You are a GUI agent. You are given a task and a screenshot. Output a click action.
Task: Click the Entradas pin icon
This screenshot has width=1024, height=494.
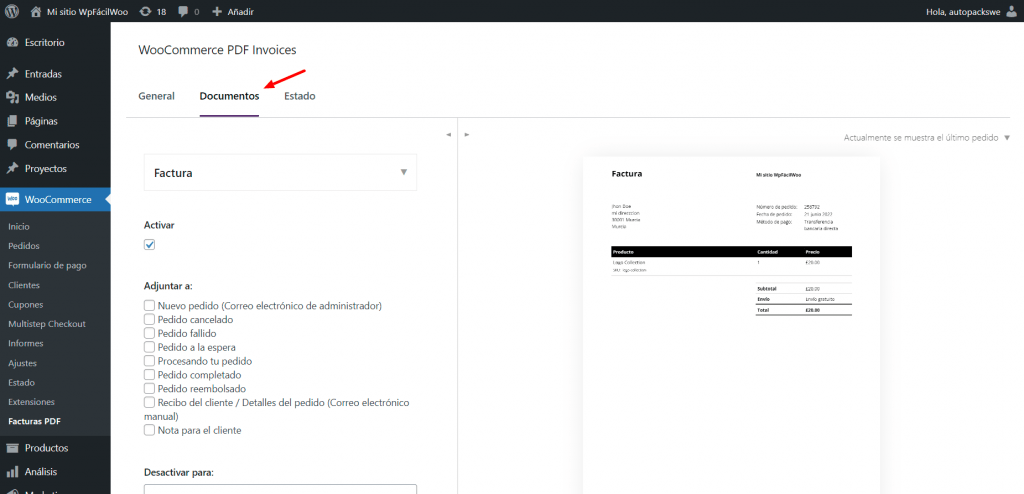tap(12, 74)
